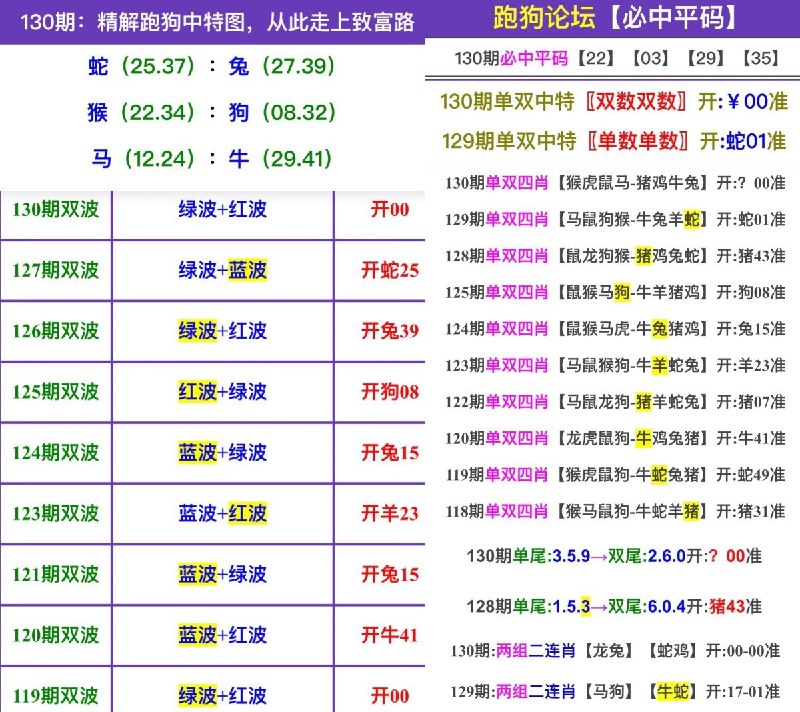
Task: Click the 跑狗论坛【必中平码】 header title
Action: click(616, 17)
